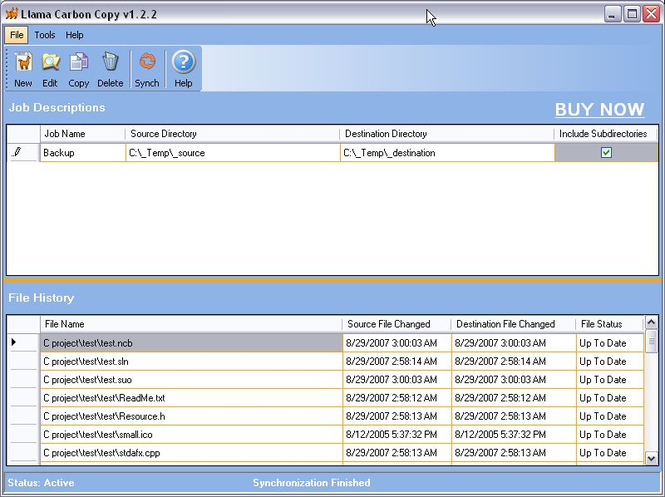
Task: Open the Help question mark icon
Action: 183,69
